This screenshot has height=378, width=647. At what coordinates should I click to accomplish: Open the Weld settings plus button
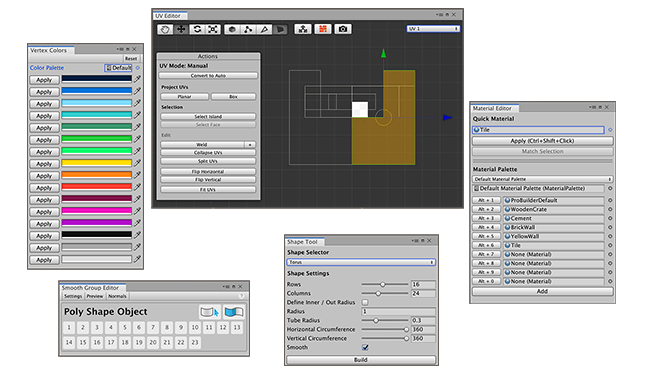[x=250, y=145]
